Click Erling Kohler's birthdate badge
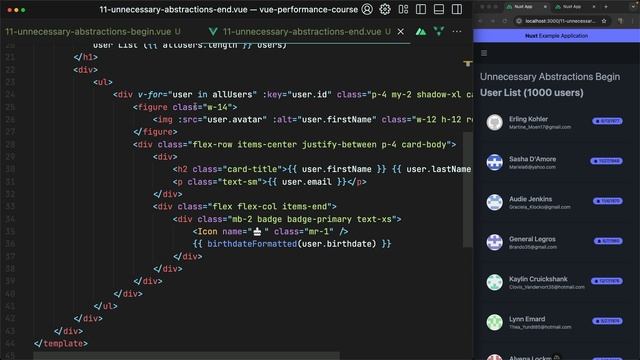 pyautogui.click(x=607, y=121)
